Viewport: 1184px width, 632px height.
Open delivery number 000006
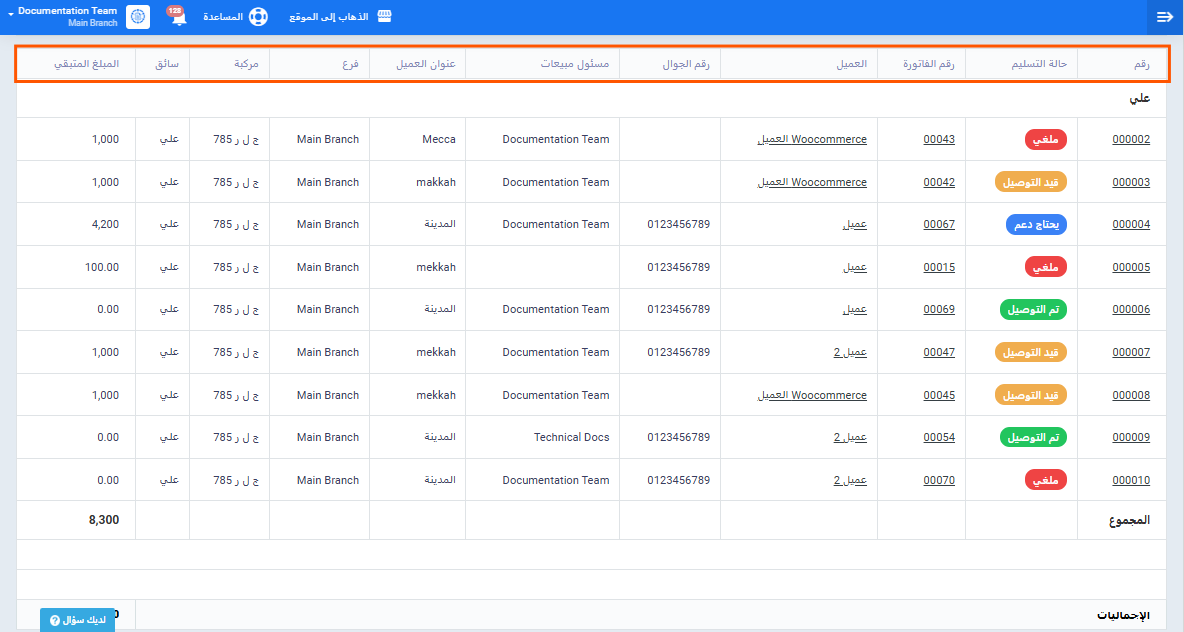coord(1130,310)
